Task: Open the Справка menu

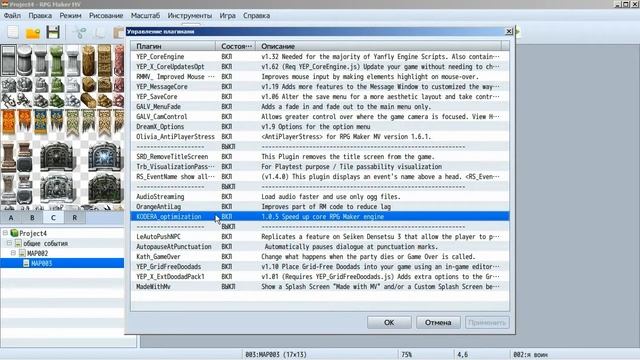Action: click(x=256, y=16)
